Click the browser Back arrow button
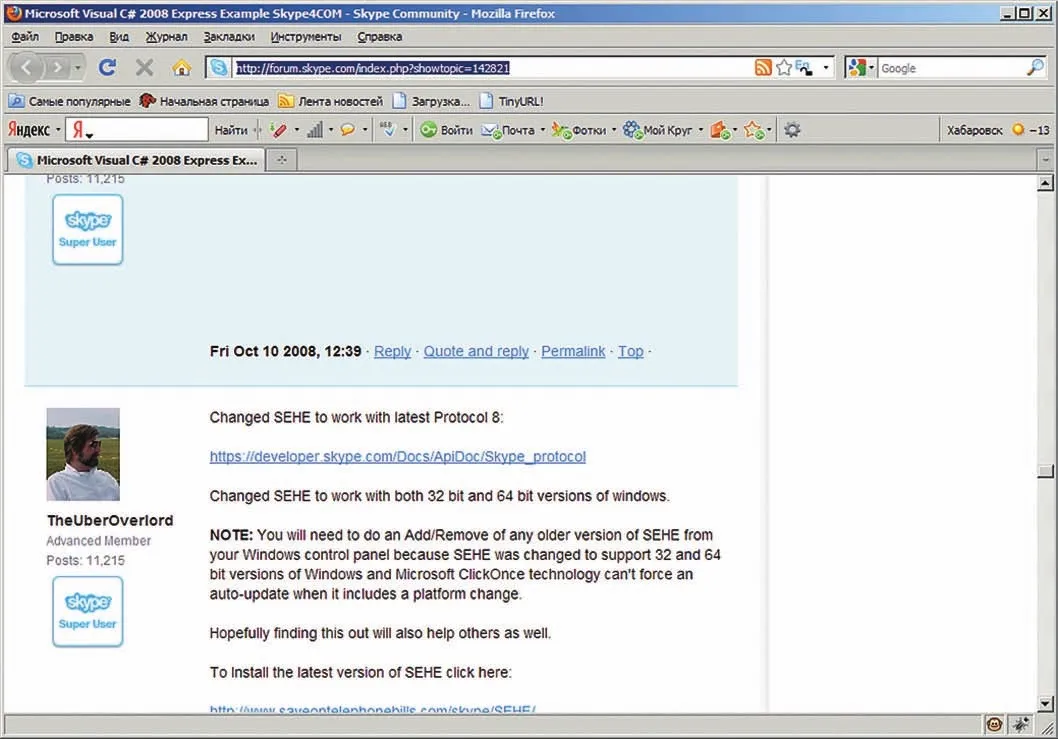This screenshot has width=1058, height=739. coord(27,67)
